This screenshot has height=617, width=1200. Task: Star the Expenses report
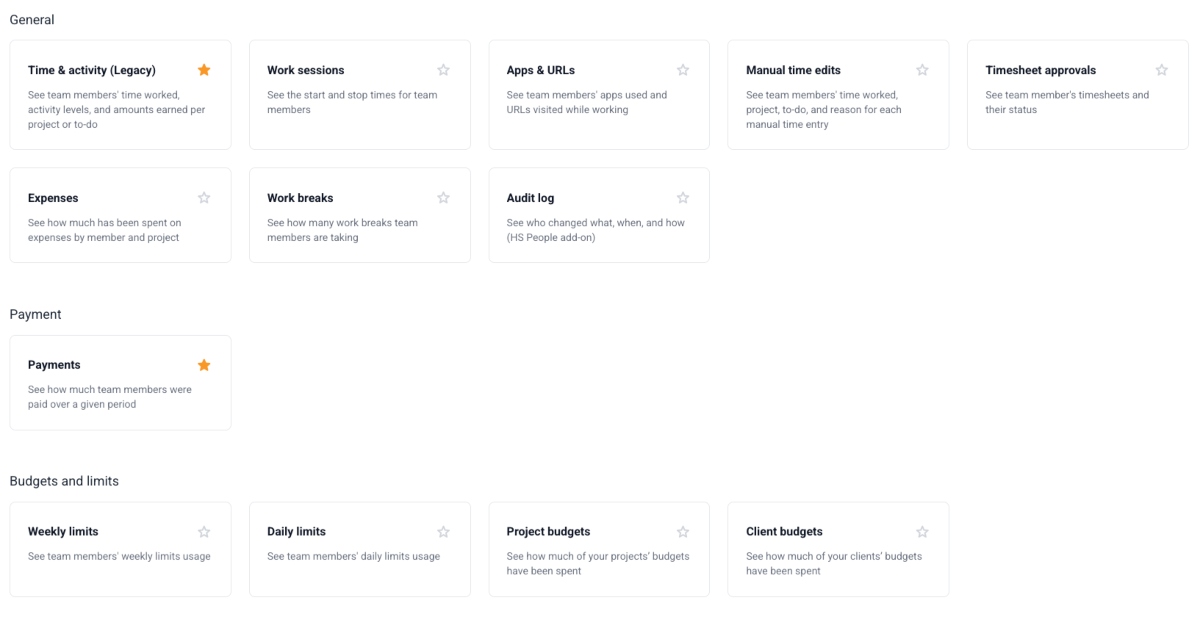point(204,197)
